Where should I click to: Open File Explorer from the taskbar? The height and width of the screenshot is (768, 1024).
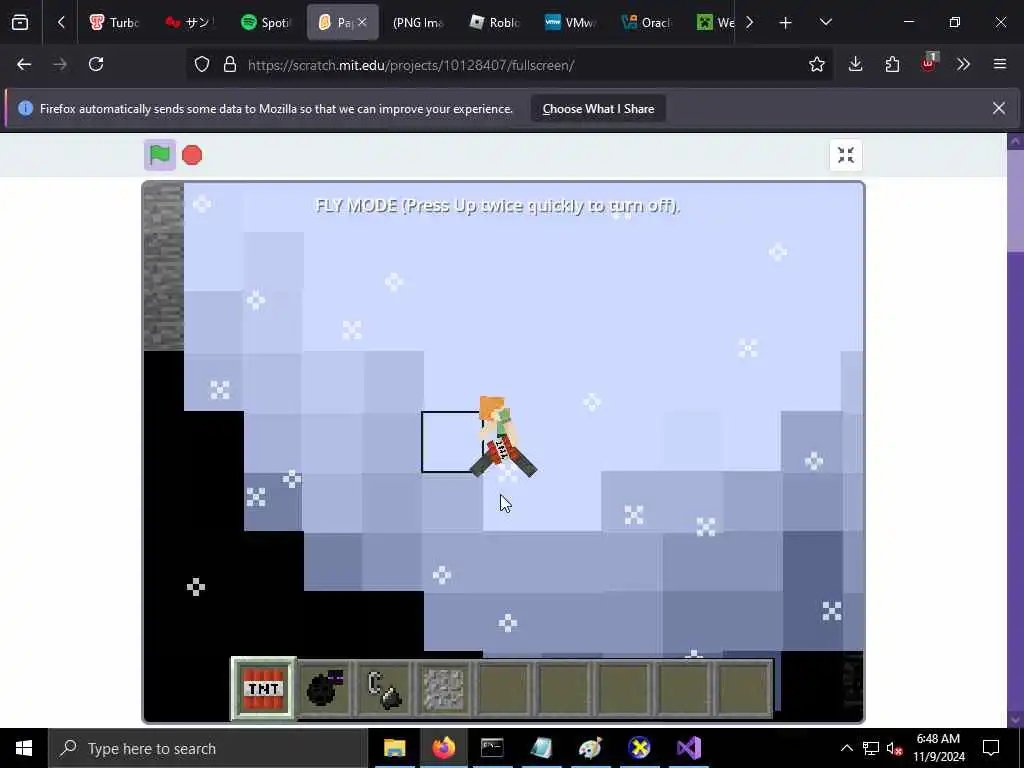[x=394, y=748]
